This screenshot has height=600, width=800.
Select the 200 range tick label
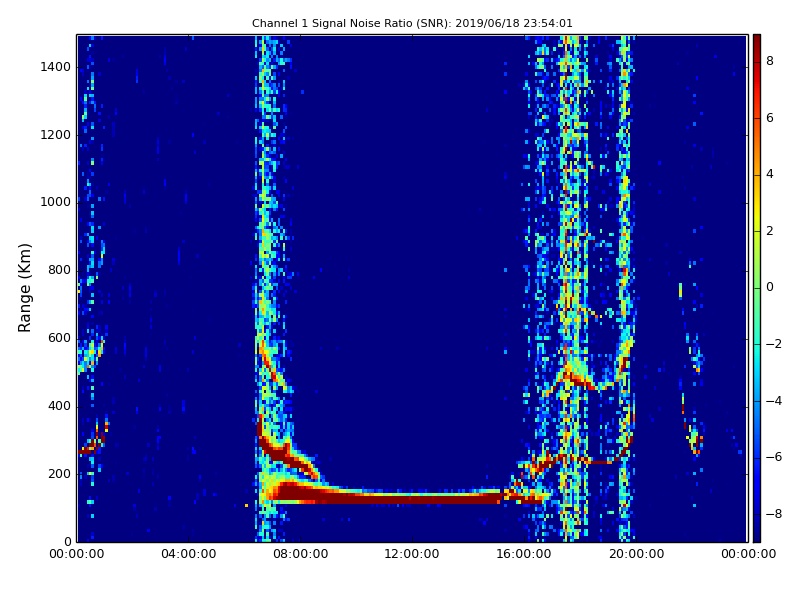point(59,474)
